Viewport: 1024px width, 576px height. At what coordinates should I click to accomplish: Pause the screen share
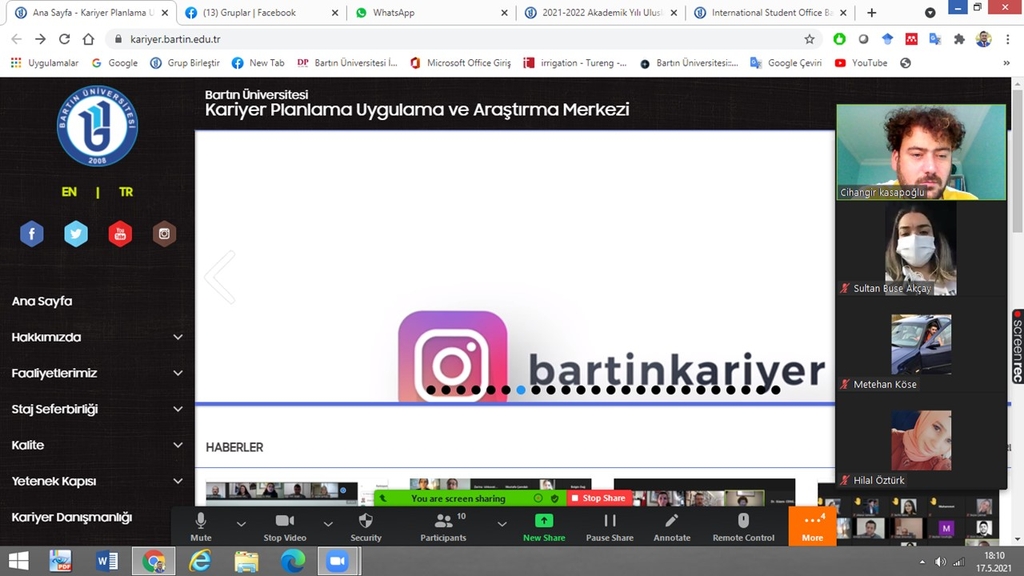pyautogui.click(x=609, y=522)
